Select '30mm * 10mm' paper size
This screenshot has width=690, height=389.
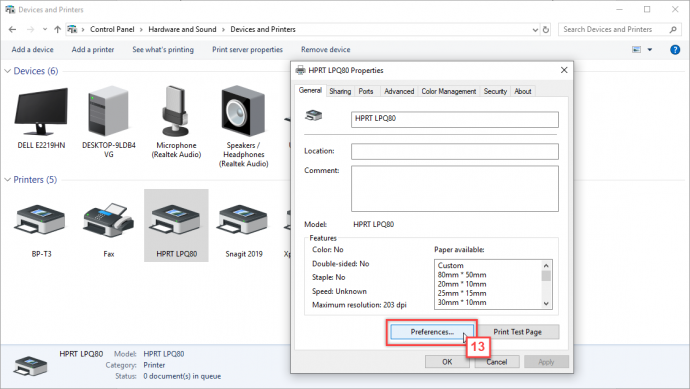click(x=462, y=302)
